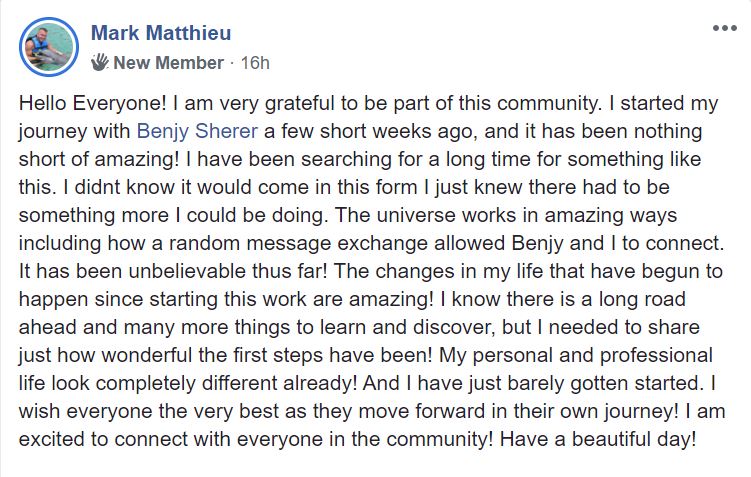The height and width of the screenshot is (477, 751).
Task: Follow the Benjy Sherer mention link
Action: [197, 131]
